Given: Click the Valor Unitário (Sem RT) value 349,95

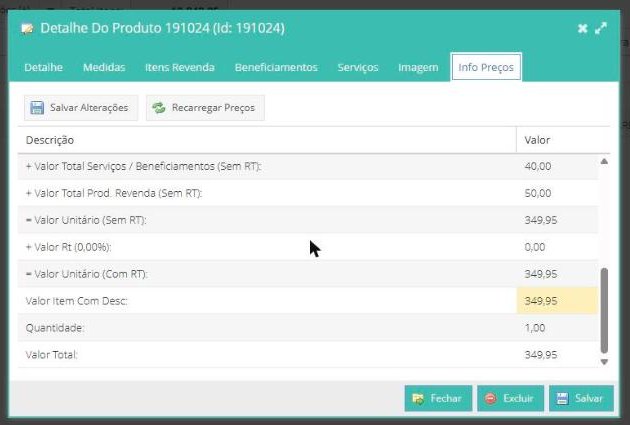Looking at the screenshot, I should click(541, 220).
